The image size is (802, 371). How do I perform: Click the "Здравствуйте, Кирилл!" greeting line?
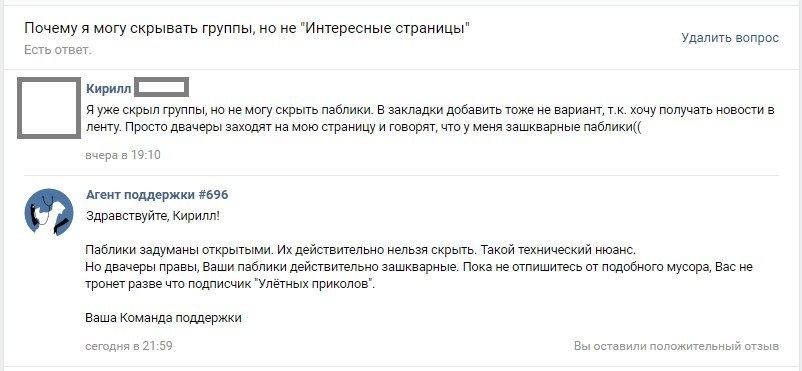(153, 216)
